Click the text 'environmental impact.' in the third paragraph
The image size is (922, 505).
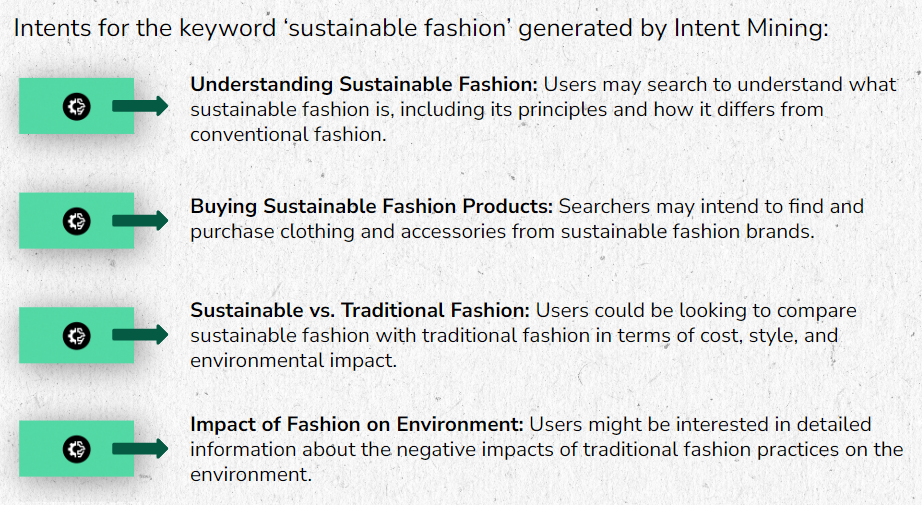coord(293,360)
